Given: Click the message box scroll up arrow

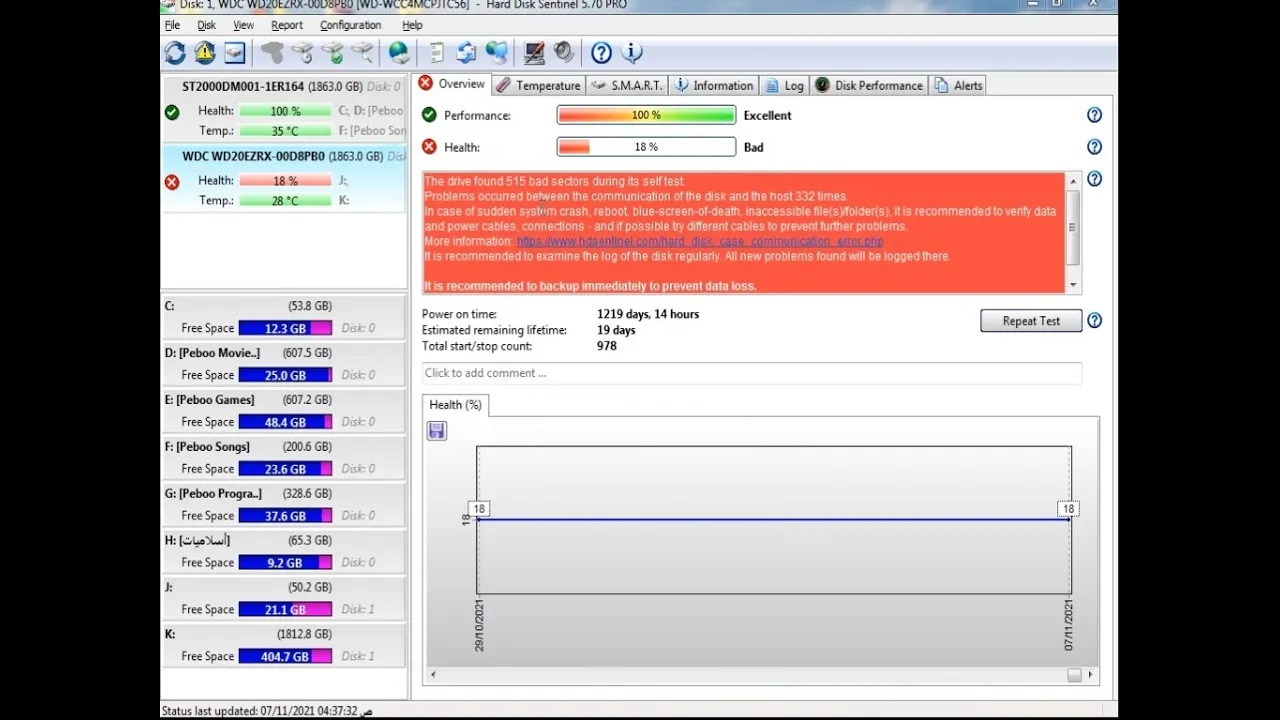Looking at the screenshot, I should tap(1074, 181).
